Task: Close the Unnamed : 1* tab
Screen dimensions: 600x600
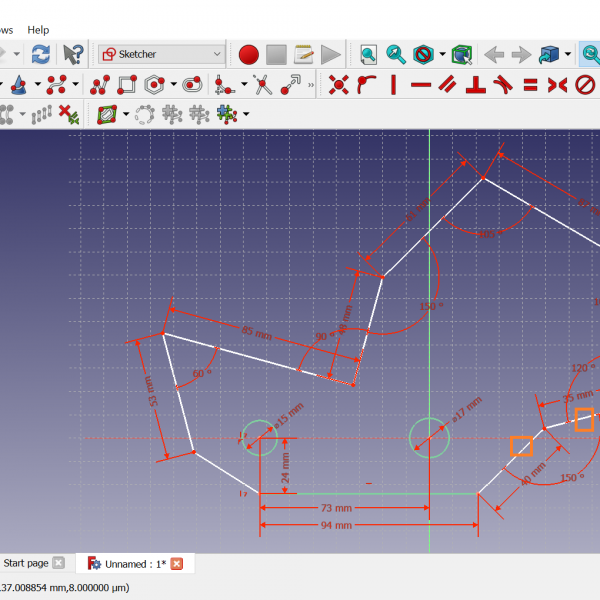Action: (177, 564)
